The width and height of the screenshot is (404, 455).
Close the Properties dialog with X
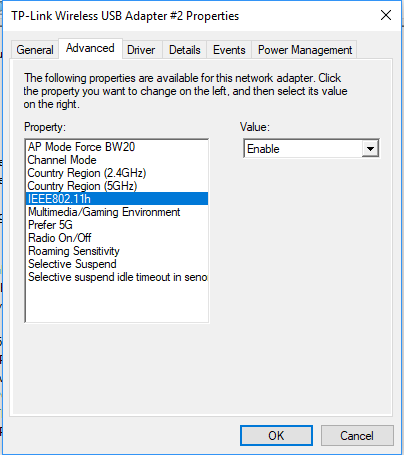pyautogui.click(x=386, y=15)
